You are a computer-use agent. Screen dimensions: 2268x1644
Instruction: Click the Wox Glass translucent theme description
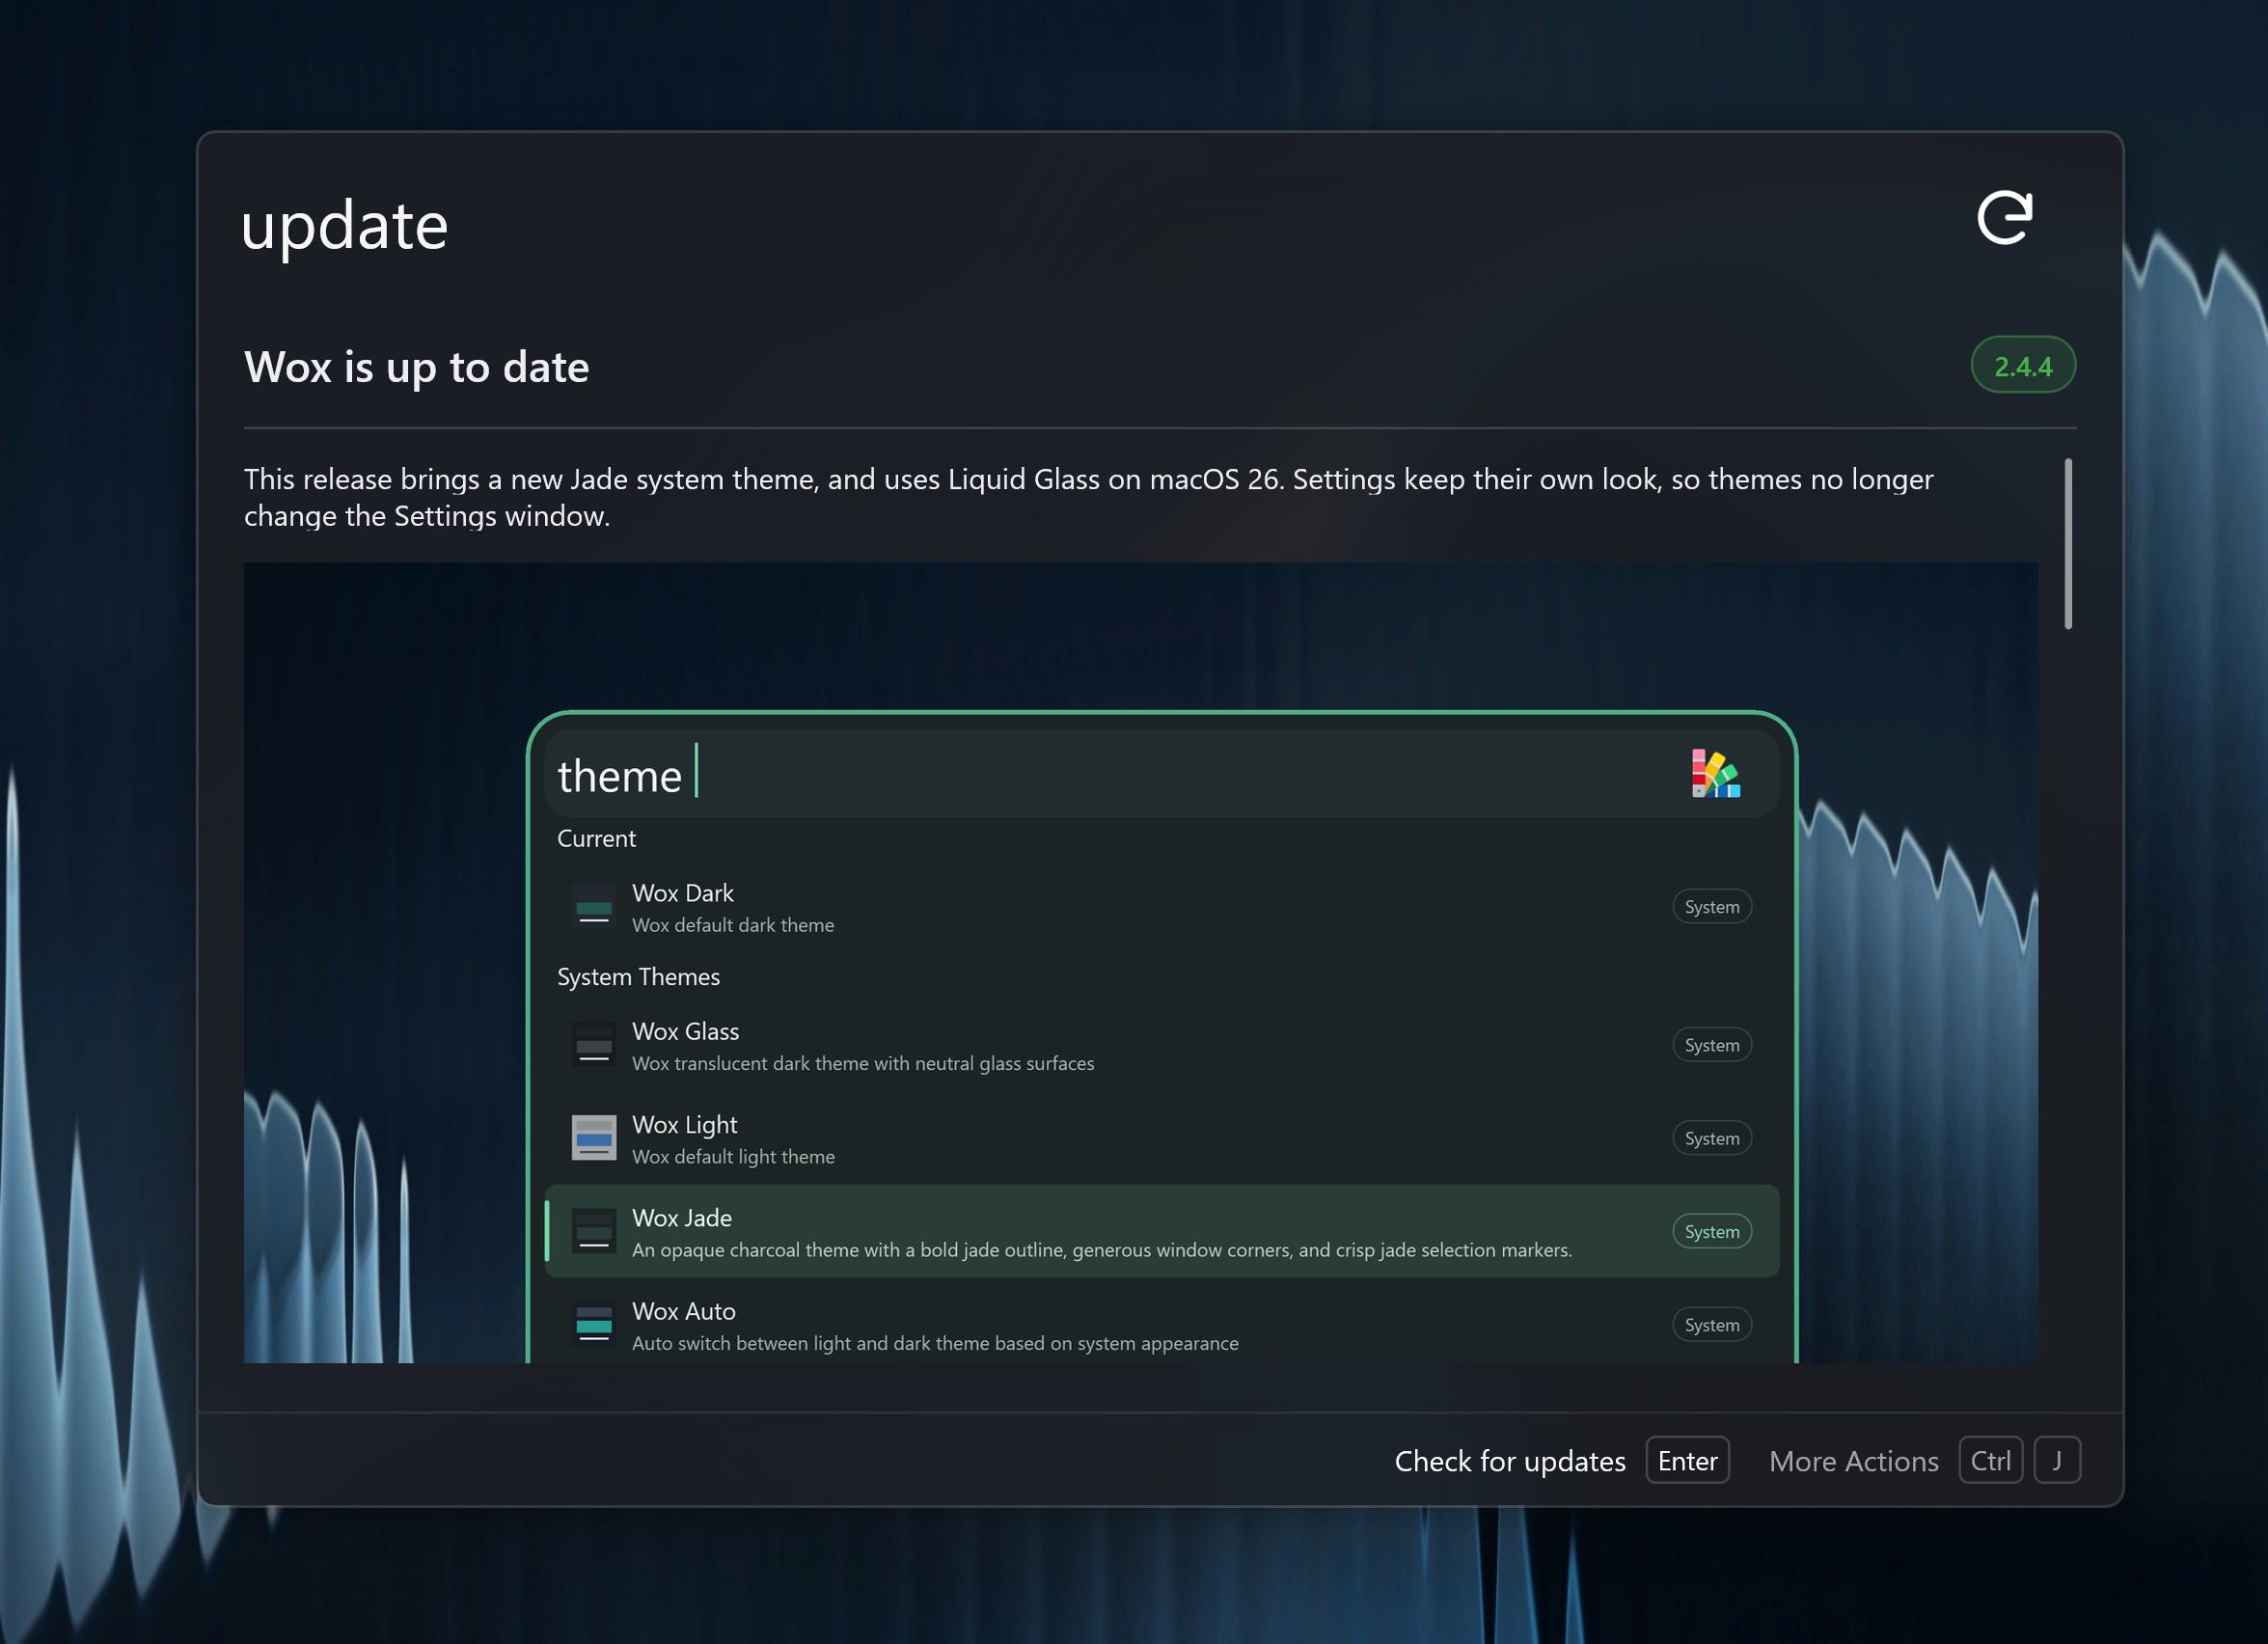[863, 1063]
